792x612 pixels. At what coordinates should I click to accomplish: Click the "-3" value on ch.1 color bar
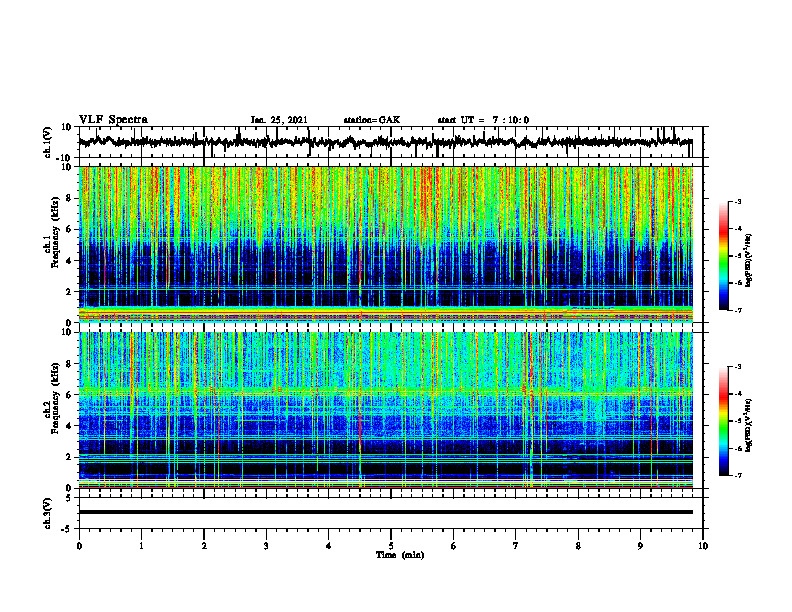pyautogui.click(x=737, y=201)
